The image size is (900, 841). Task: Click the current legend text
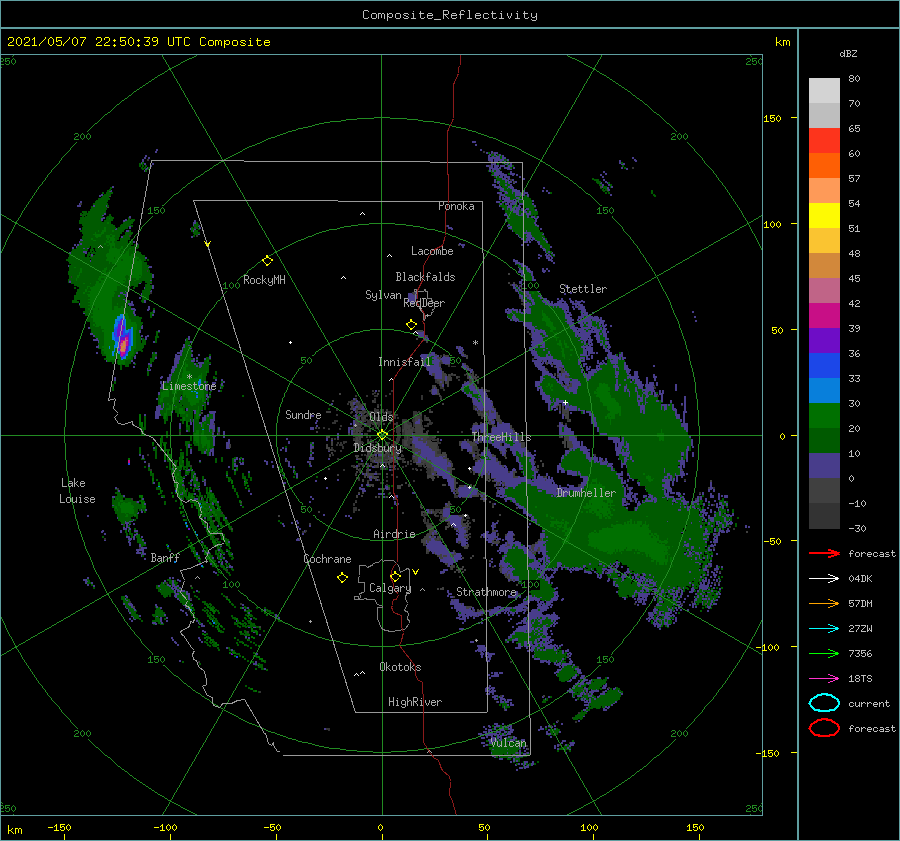tap(869, 703)
